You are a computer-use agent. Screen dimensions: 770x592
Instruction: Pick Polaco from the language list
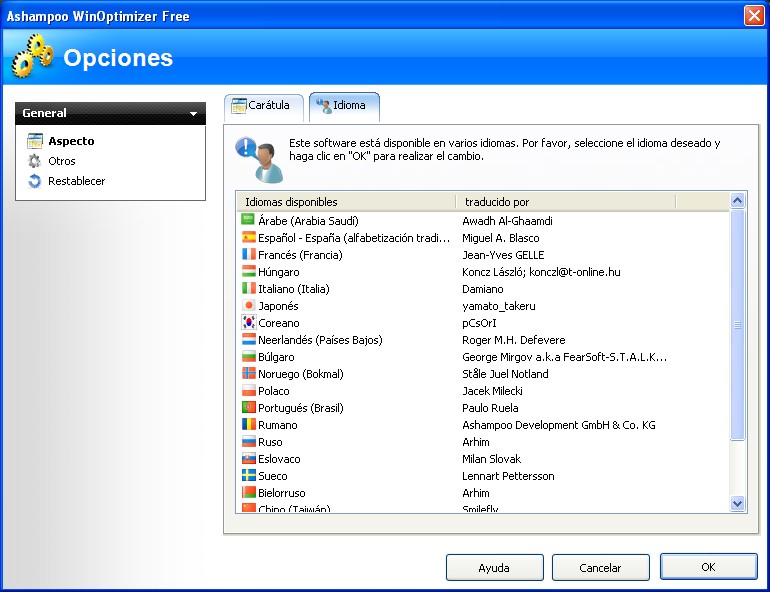point(274,391)
